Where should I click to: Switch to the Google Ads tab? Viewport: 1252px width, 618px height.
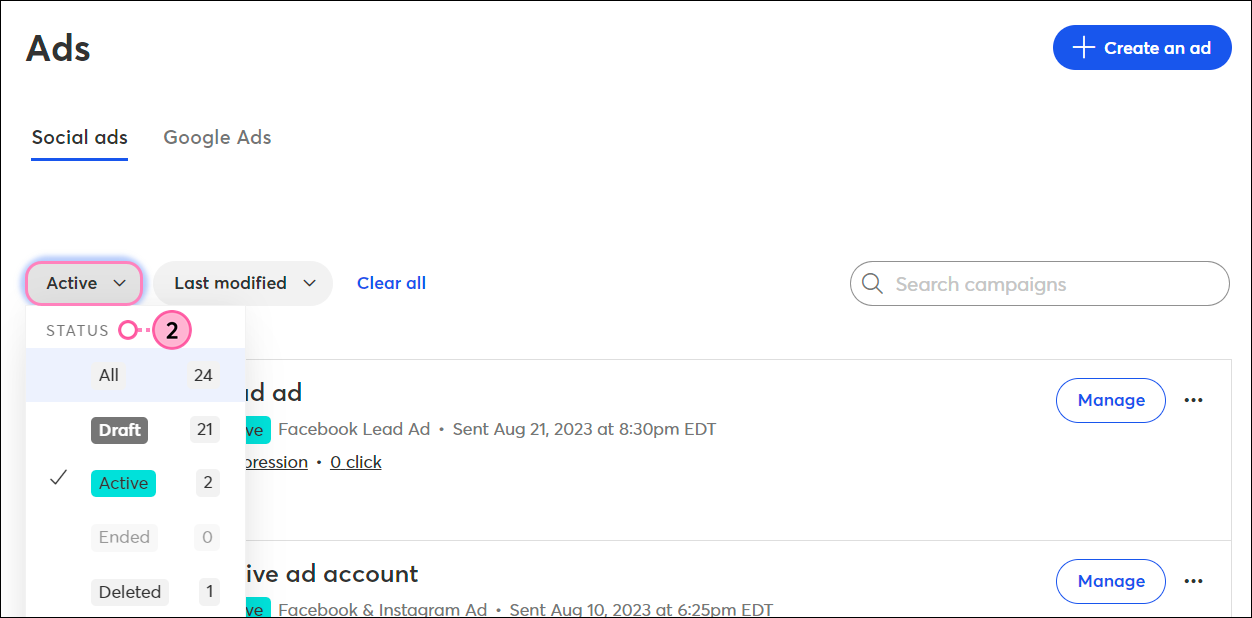click(217, 138)
